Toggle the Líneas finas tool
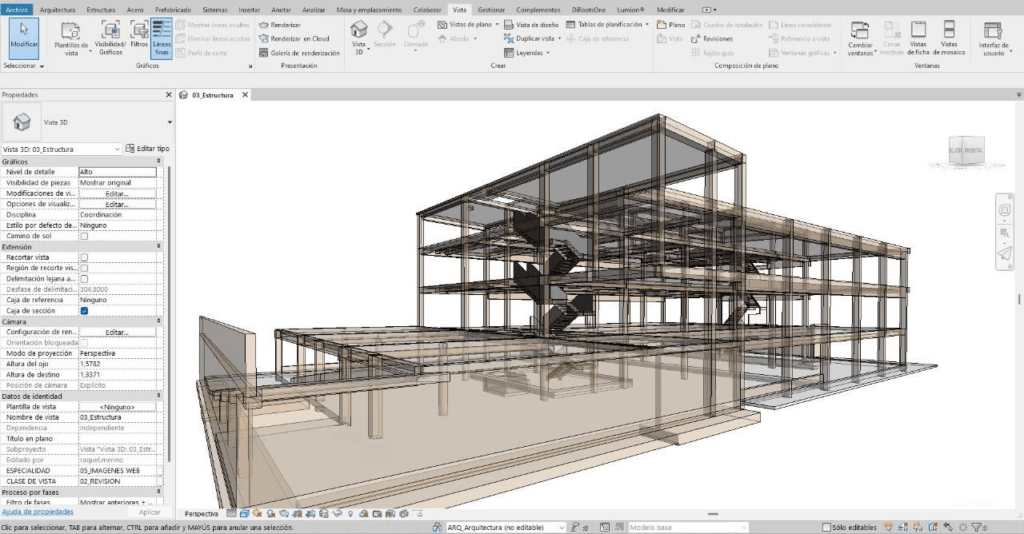 click(x=162, y=38)
